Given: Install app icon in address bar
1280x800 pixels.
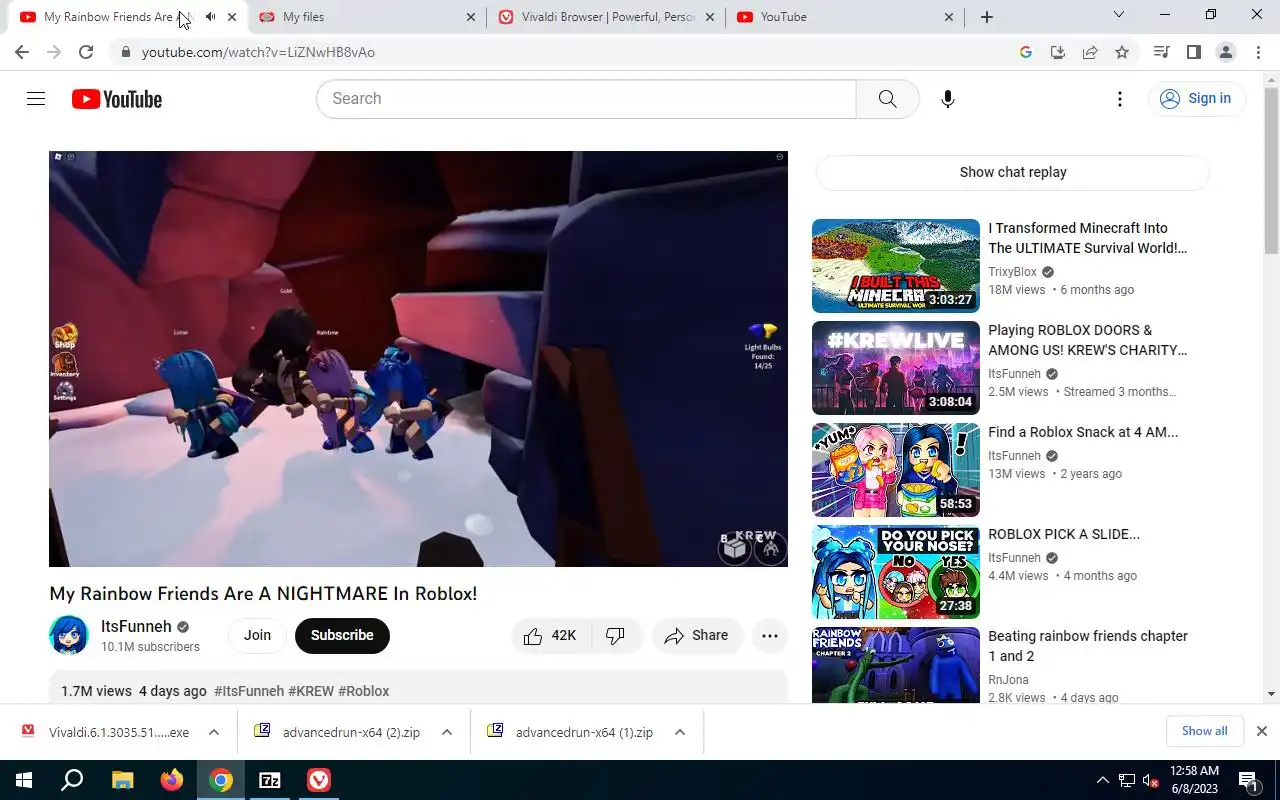Looking at the screenshot, I should coord(1058,52).
